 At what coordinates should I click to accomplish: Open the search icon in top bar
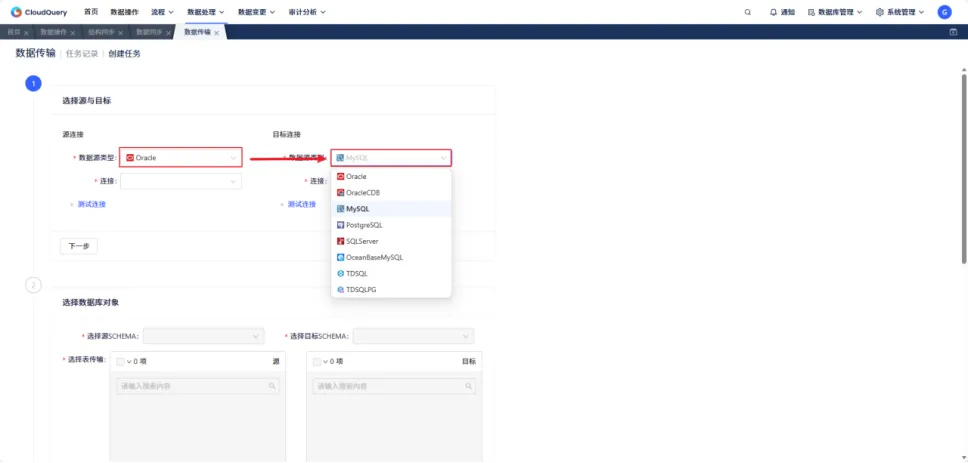tap(748, 12)
